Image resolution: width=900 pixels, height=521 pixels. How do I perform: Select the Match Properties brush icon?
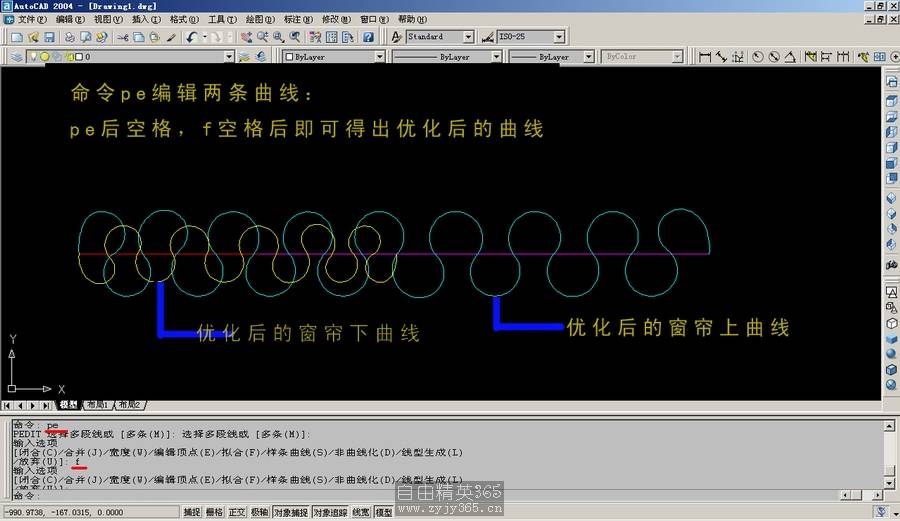click(171, 37)
